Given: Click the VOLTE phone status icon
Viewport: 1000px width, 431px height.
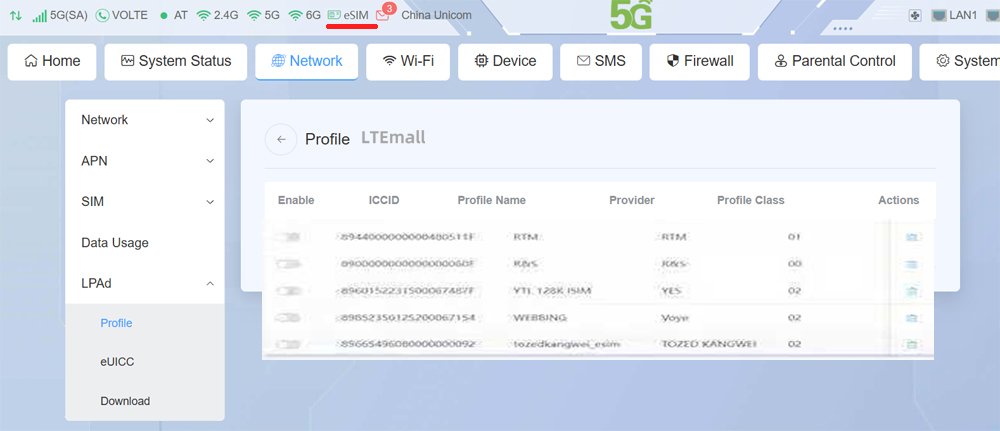Looking at the screenshot, I should [x=102, y=15].
